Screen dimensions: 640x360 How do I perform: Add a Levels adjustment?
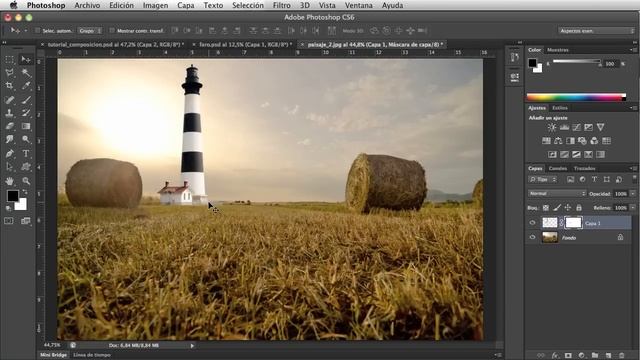point(564,127)
